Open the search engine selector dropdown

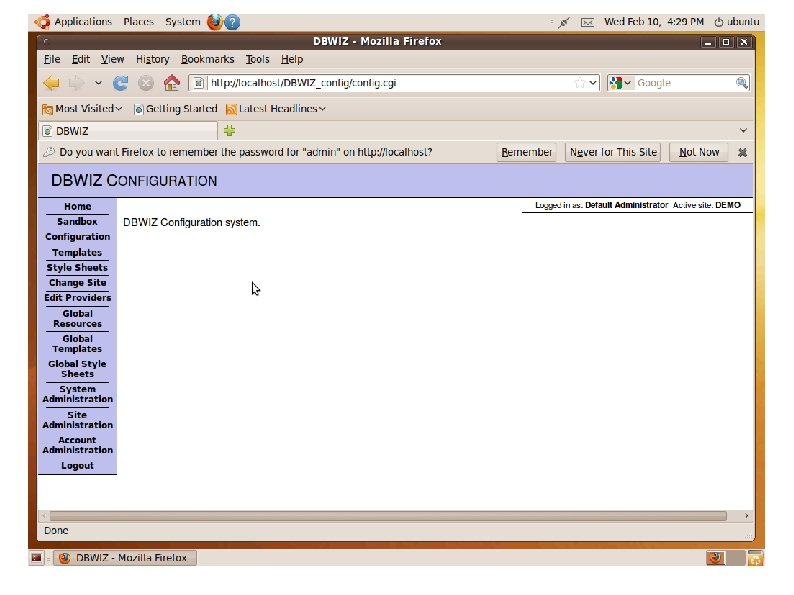tap(620, 83)
